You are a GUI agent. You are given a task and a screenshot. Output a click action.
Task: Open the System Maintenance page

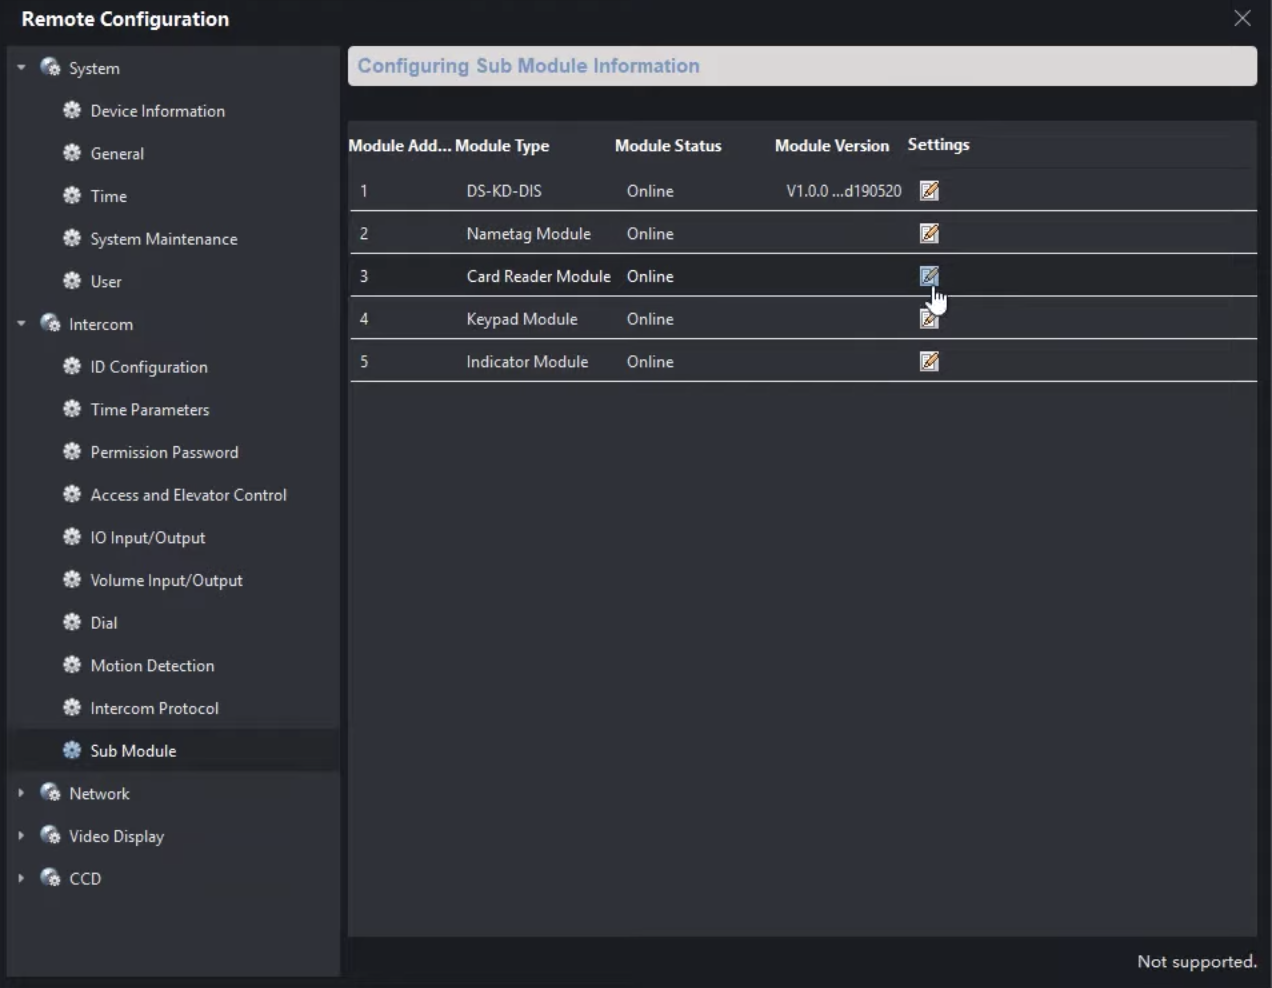tap(164, 239)
